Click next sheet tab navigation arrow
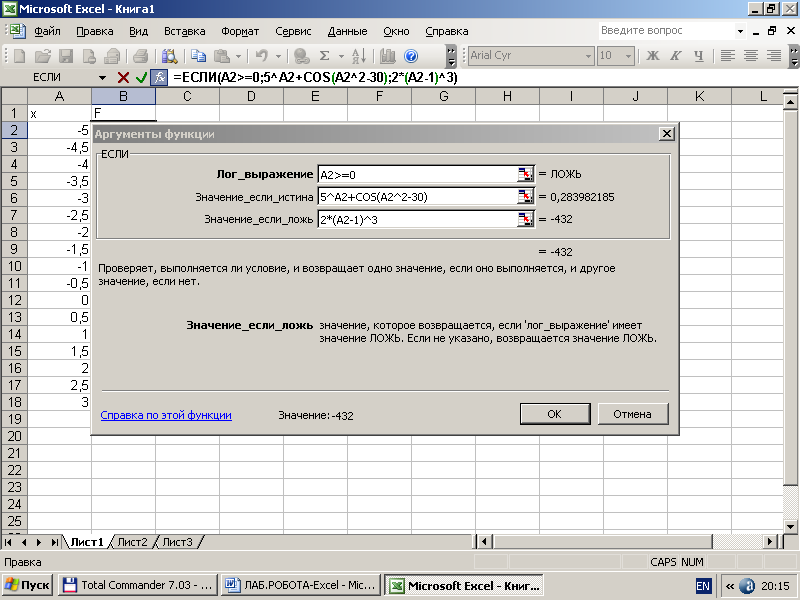 [39, 542]
